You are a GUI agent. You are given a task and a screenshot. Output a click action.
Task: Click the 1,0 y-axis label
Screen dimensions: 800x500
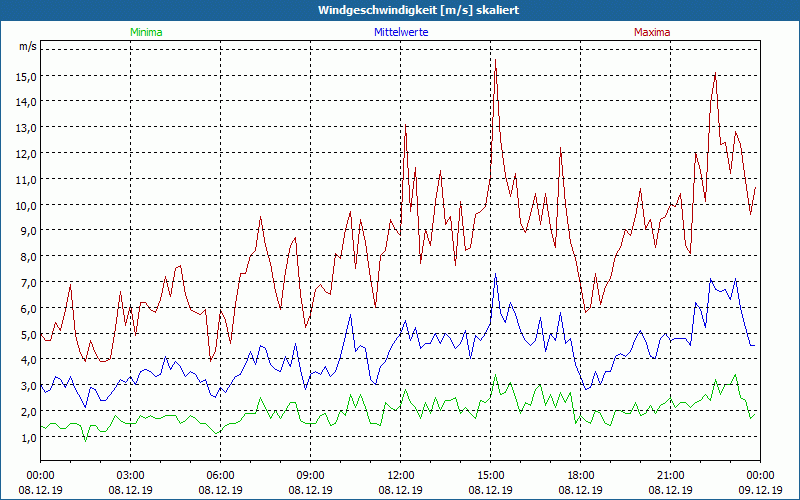[x=28, y=437]
